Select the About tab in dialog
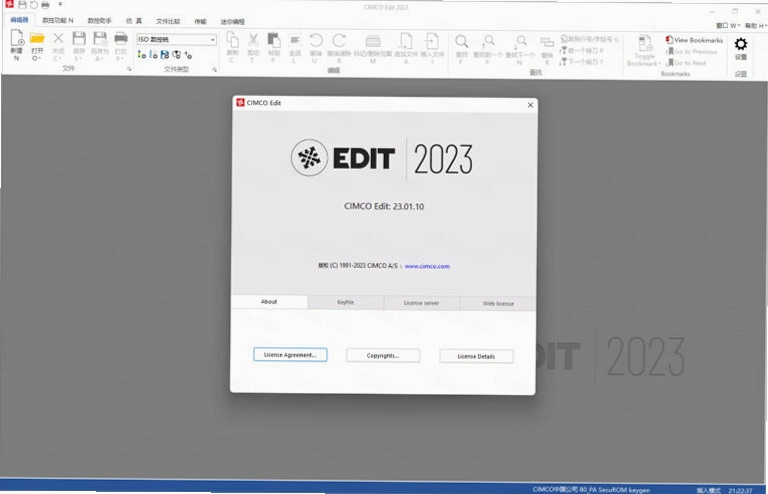Image resolution: width=768 pixels, height=494 pixels. [x=269, y=302]
